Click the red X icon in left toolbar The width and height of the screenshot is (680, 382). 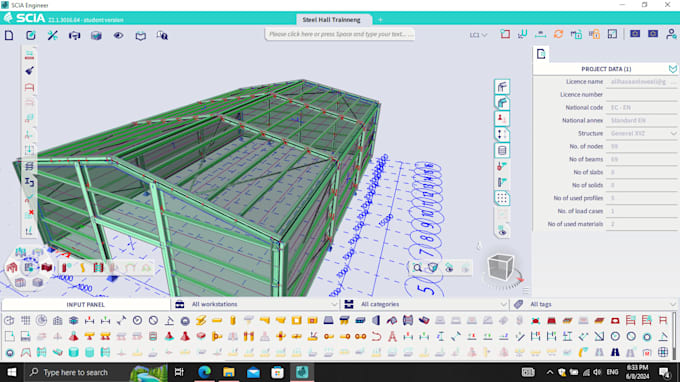pos(29,213)
